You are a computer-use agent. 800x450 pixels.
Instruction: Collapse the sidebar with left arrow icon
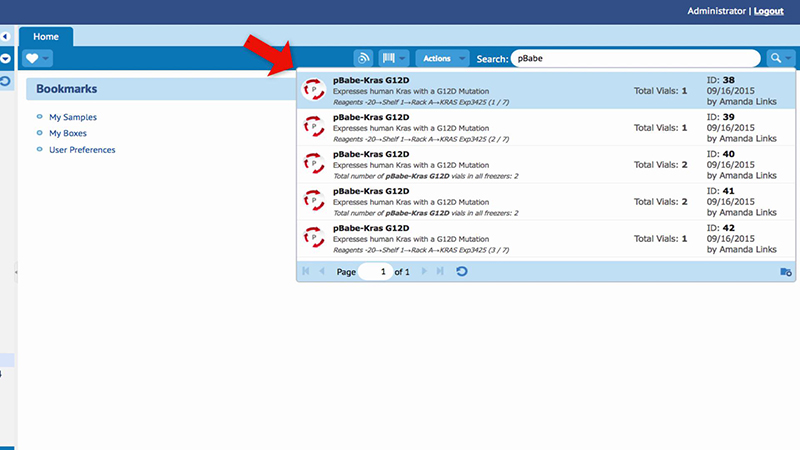pos(6,37)
